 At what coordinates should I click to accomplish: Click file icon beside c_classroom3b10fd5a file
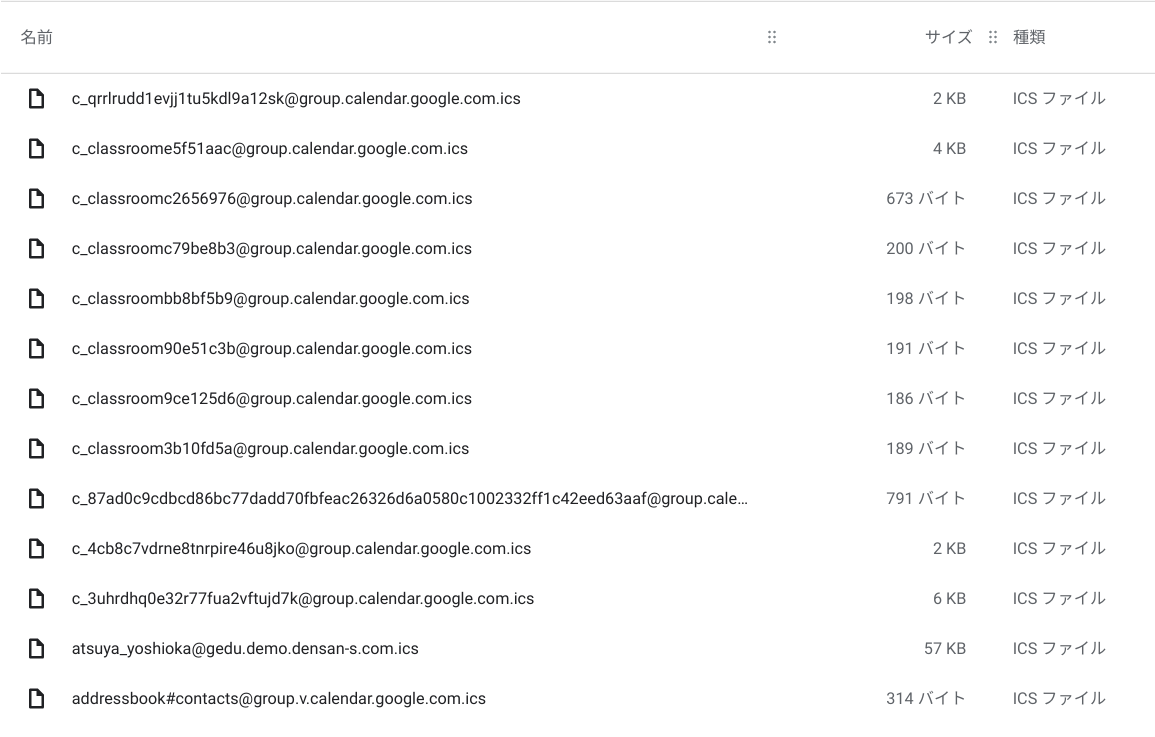(36, 449)
